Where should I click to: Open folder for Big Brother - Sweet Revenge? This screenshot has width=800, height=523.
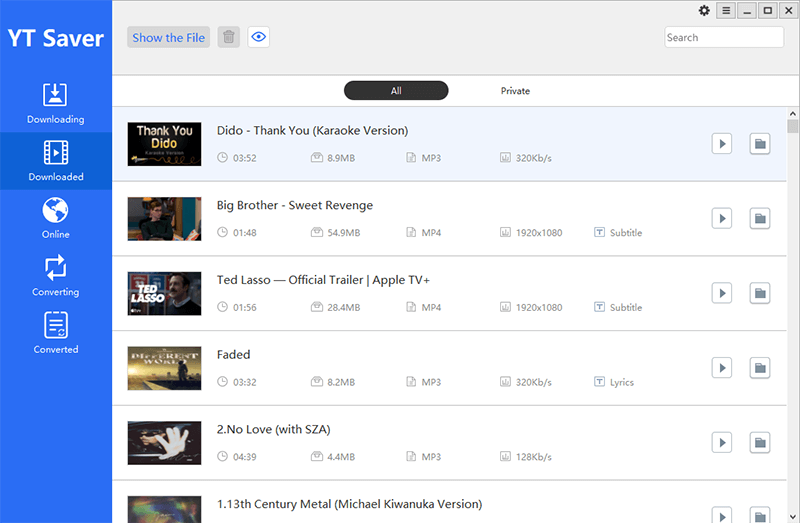pos(760,218)
